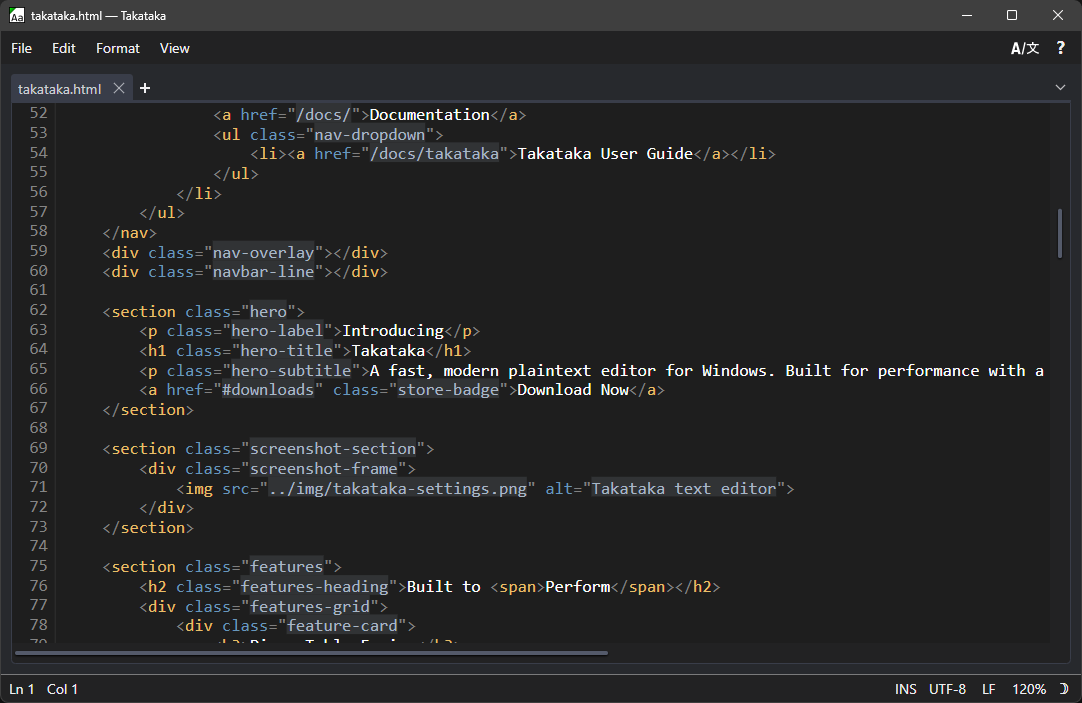The height and width of the screenshot is (703, 1082).
Task: Change the 120% zoom level
Action: click(1028, 689)
